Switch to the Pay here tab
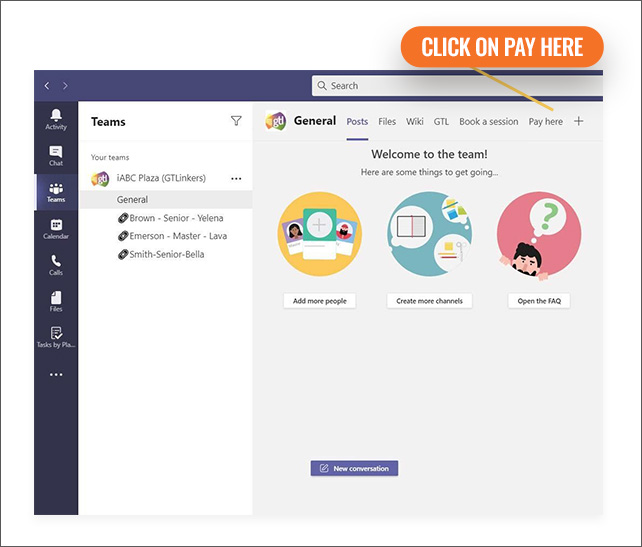 point(545,122)
